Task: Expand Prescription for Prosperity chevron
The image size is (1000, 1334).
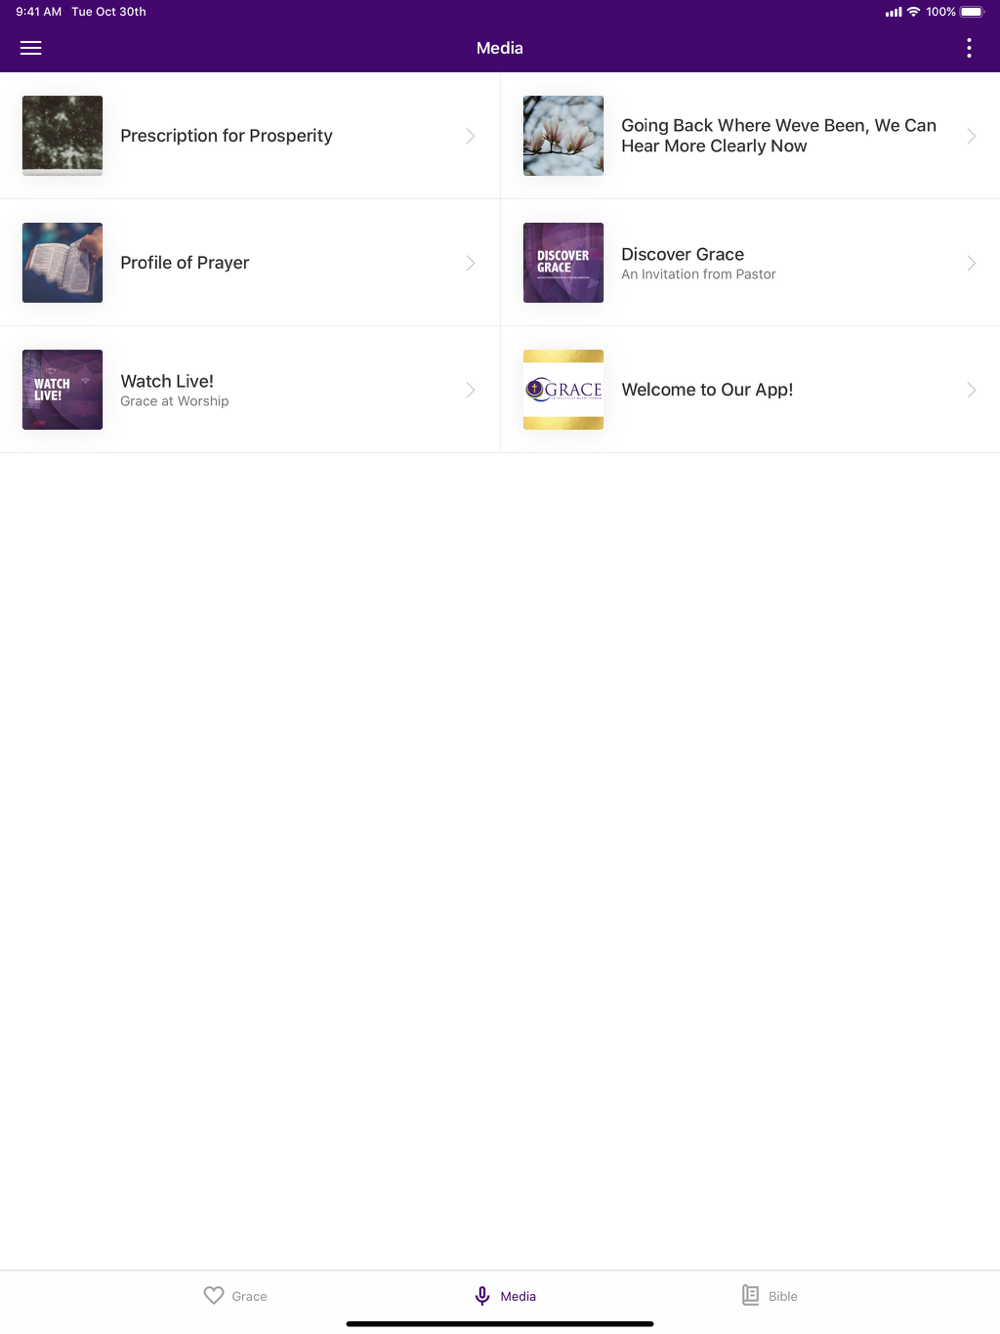Action: (470, 136)
